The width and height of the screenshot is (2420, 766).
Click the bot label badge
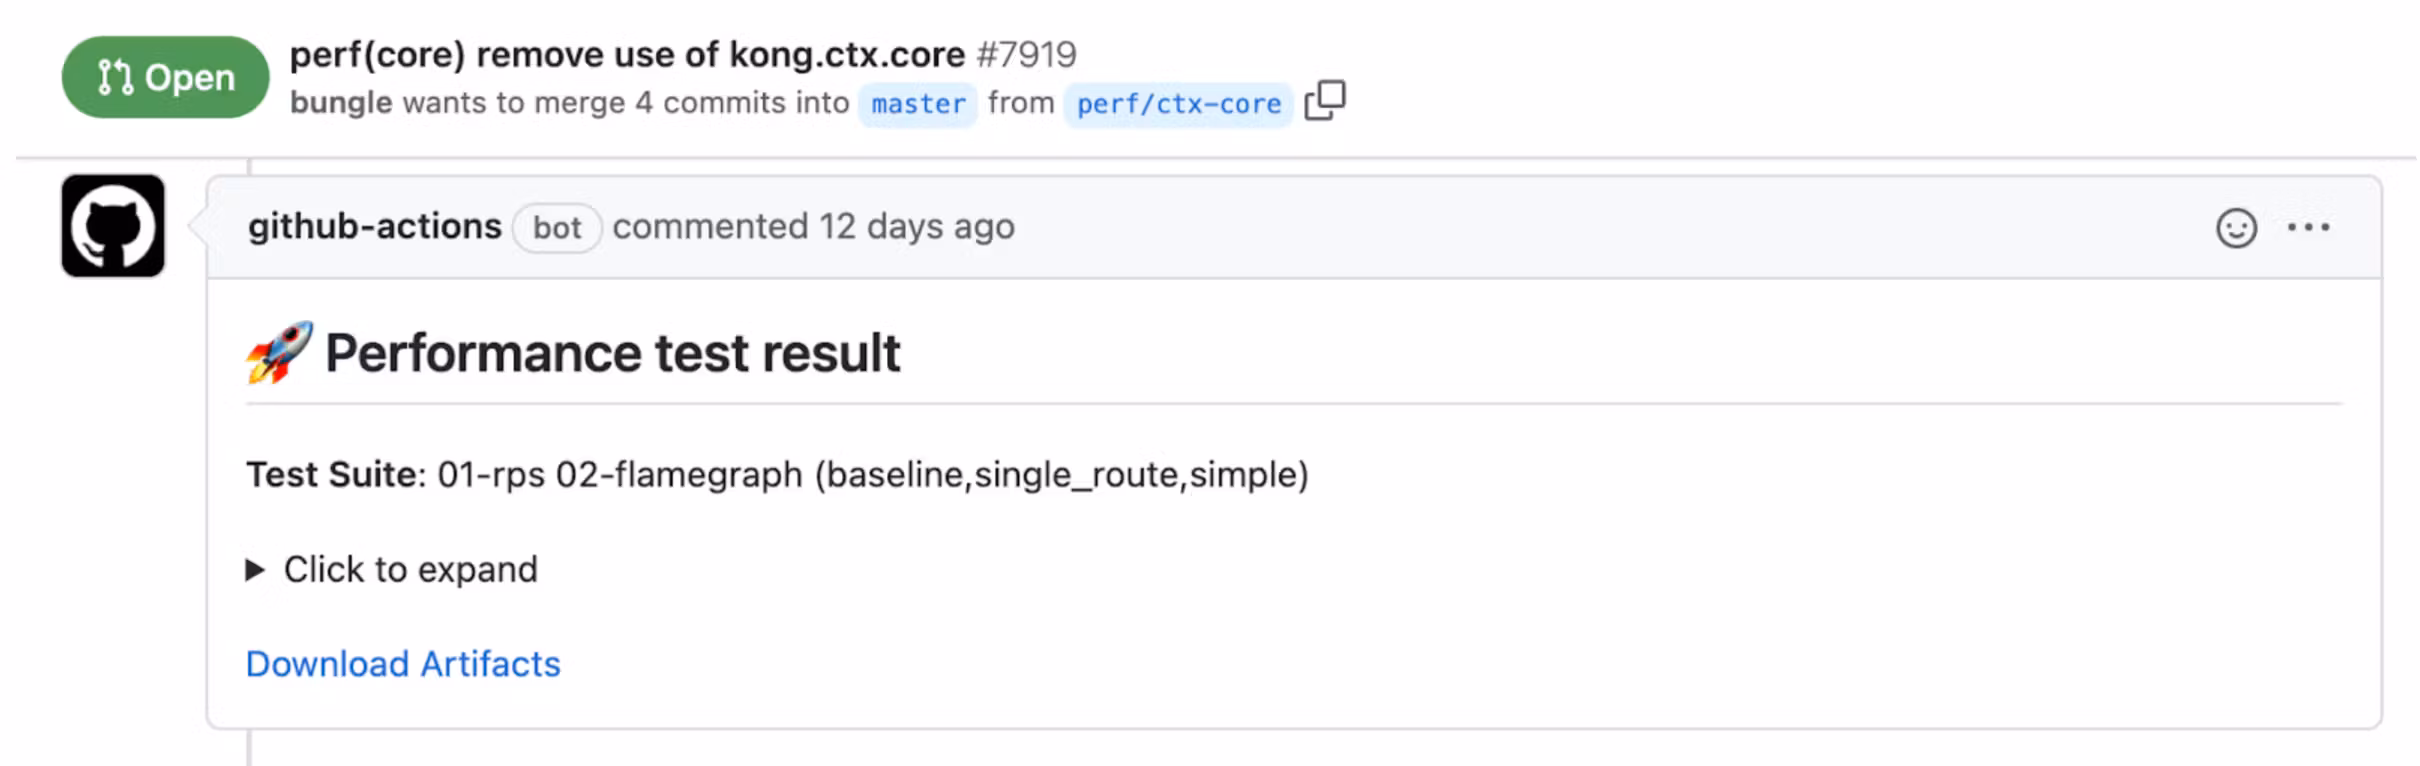[556, 228]
